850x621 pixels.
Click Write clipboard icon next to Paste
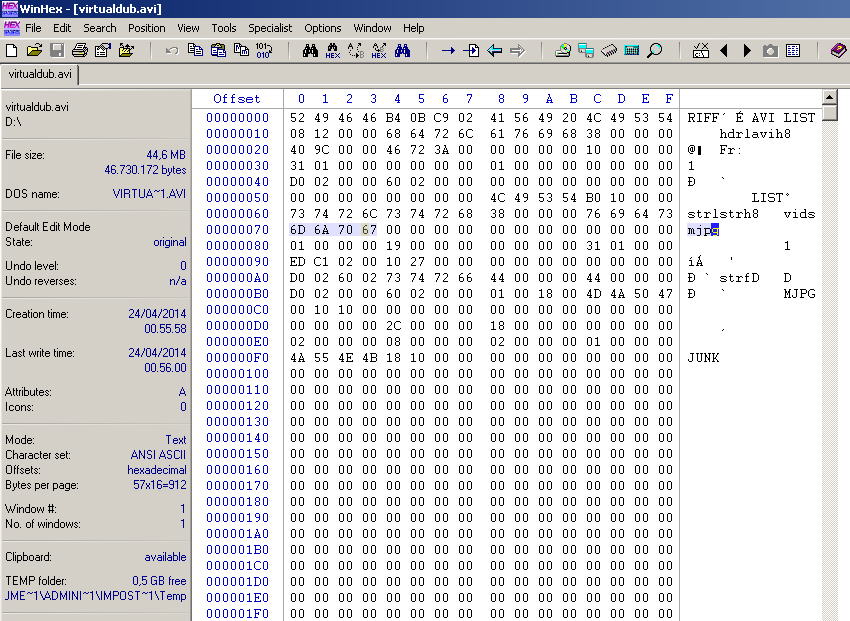241,50
